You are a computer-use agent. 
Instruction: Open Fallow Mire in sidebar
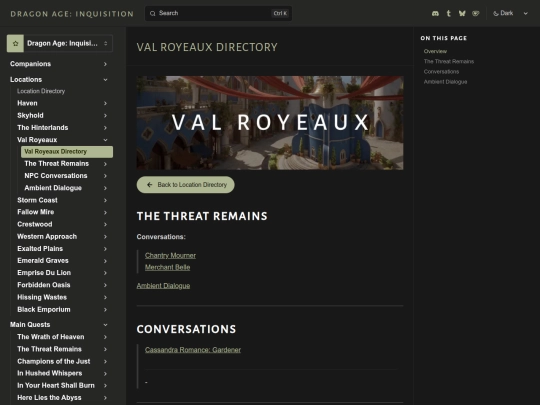point(35,212)
